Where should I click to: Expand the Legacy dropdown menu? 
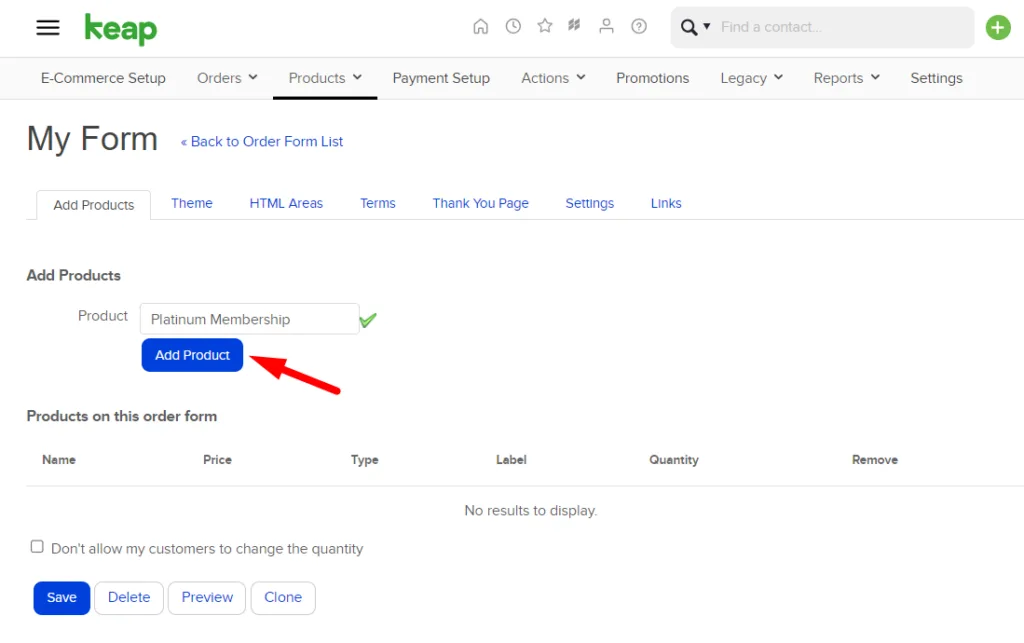tap(752, 78)
